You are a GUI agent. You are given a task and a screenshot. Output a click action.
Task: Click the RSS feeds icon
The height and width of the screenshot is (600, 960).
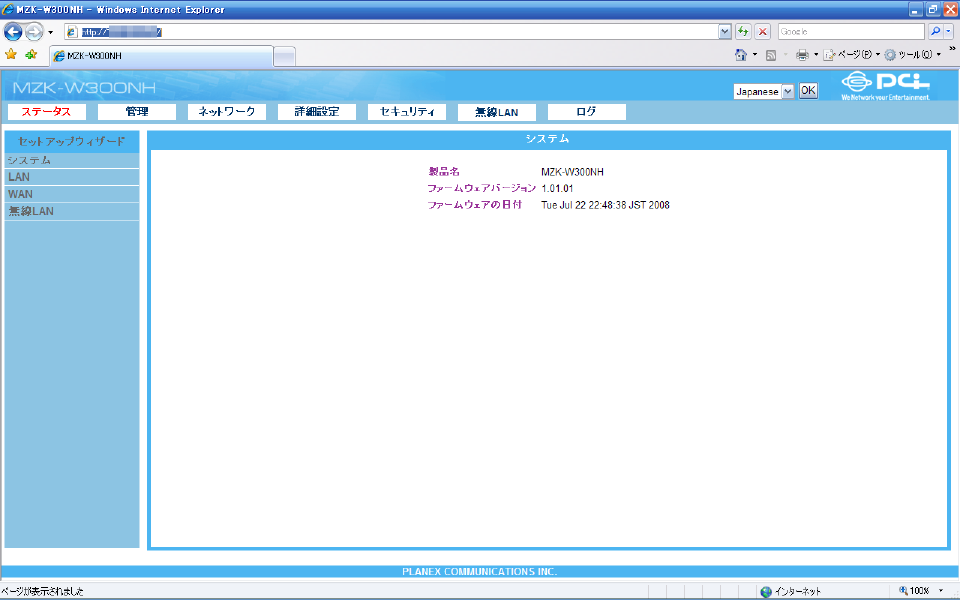pos(771,55)
